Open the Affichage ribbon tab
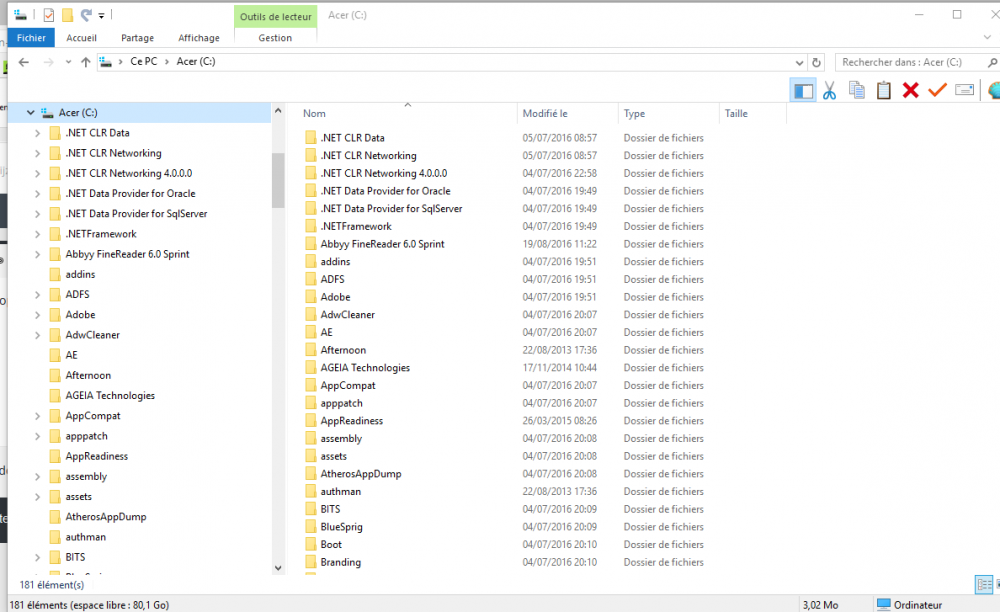This screenshot has height=612, width=1000. tap(199, 38)
